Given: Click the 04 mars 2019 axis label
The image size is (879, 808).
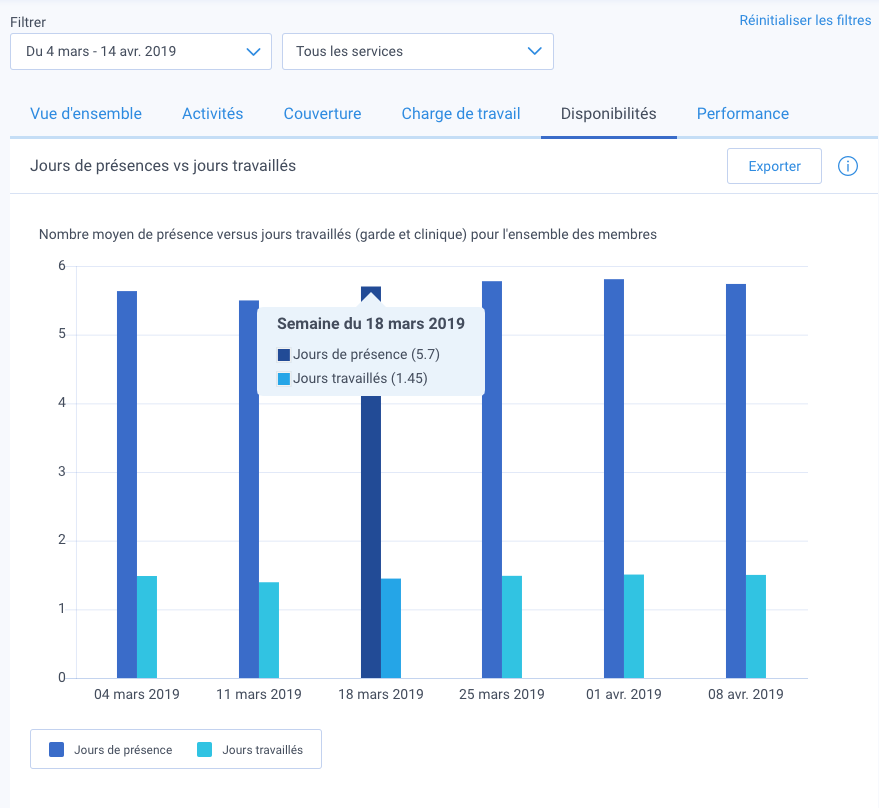Looking at the screenshot, I should (x=137, y=694).
